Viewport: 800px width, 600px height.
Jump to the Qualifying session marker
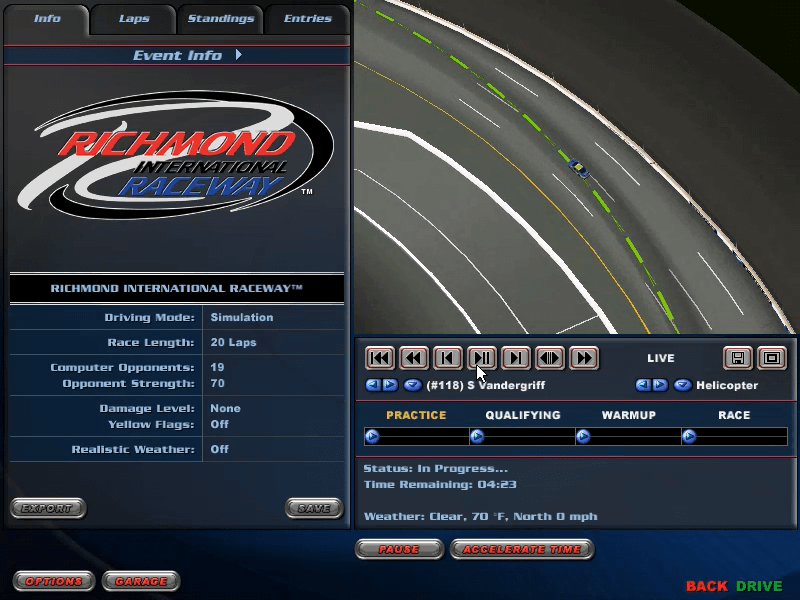477,437
